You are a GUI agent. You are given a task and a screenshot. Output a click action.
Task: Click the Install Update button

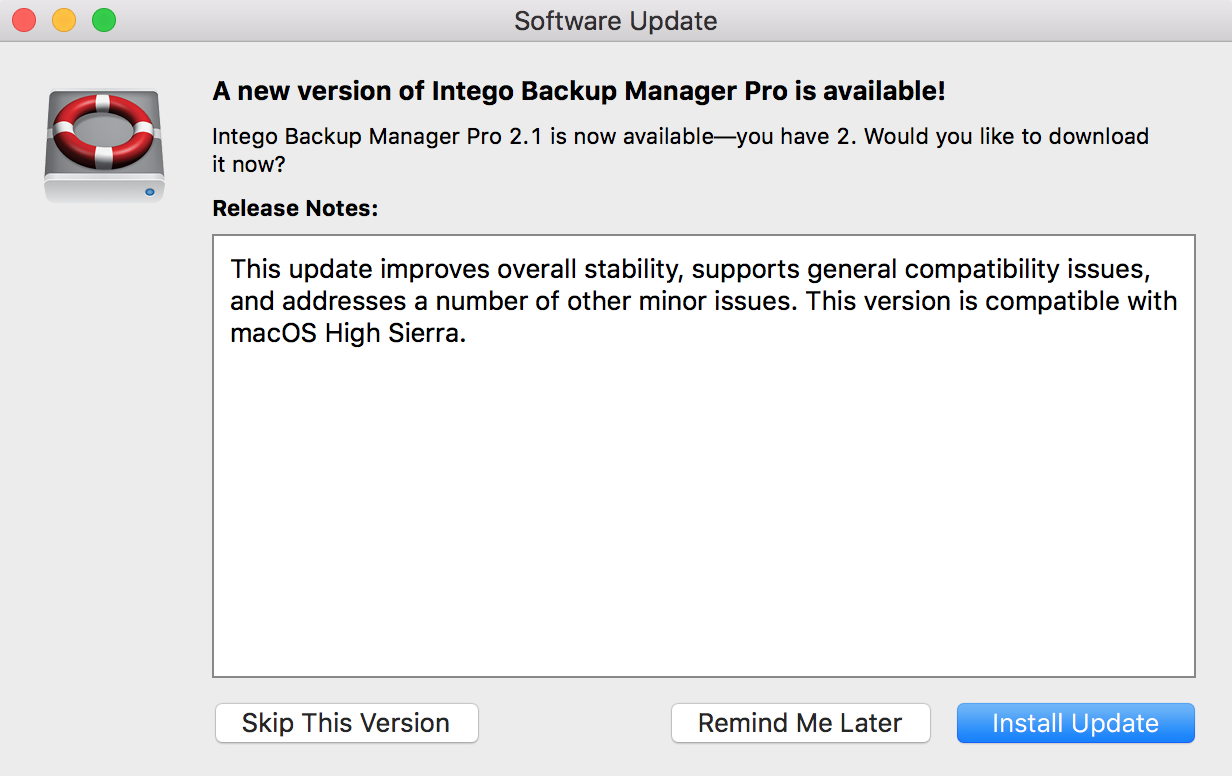(x=1075, y=723)
